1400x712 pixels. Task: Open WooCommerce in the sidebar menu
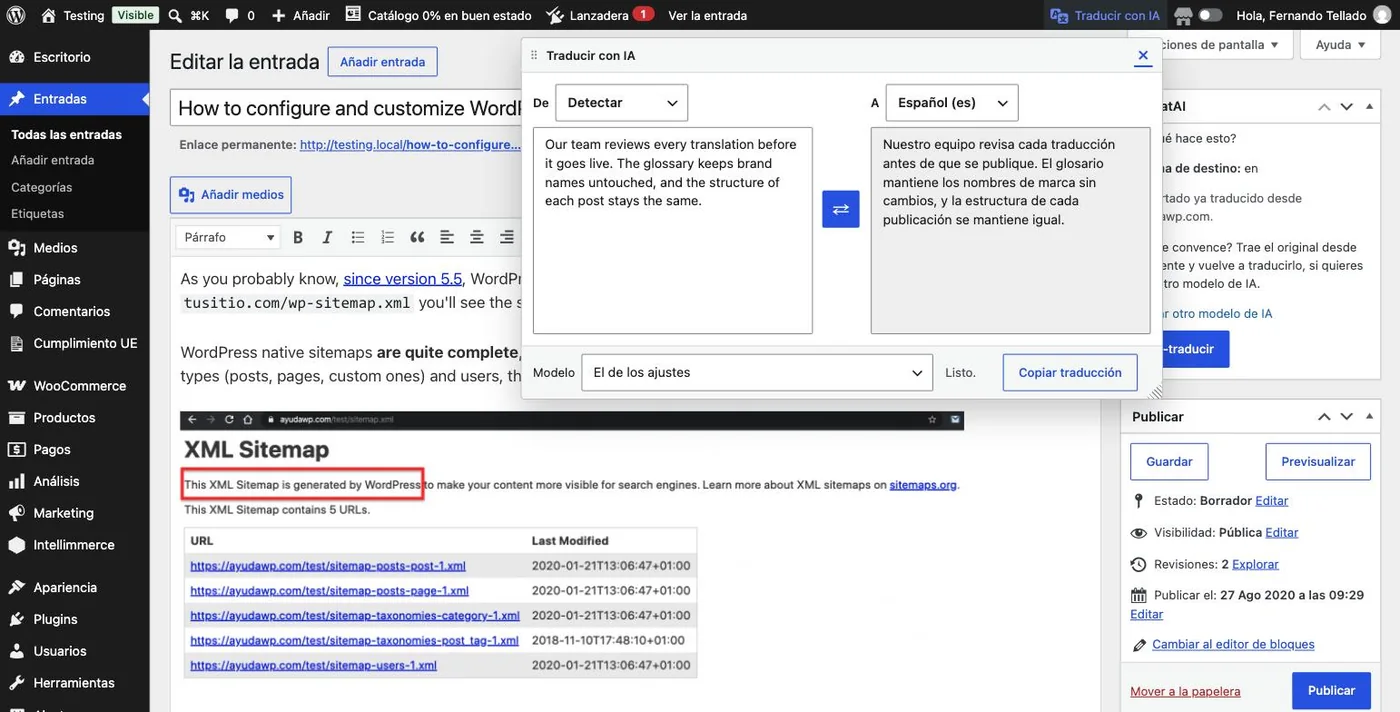(75, 386)
